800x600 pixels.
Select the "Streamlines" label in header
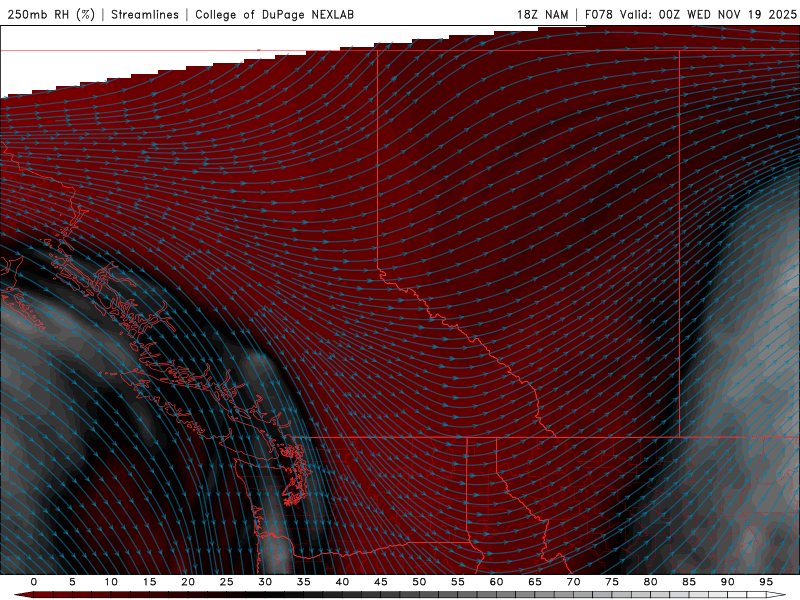coord(145,14)
